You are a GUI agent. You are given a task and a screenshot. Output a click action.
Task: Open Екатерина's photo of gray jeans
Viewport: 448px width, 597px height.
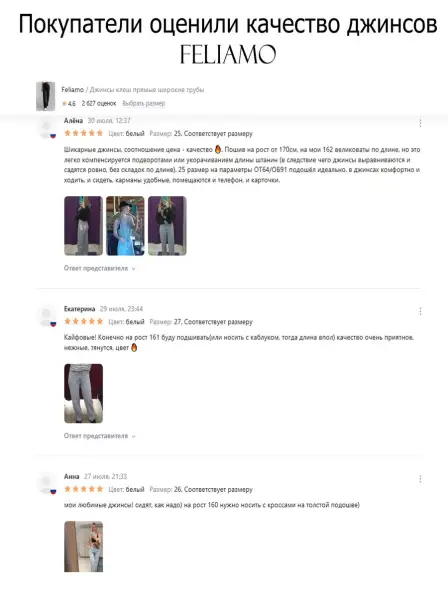click(x=83, y=393)
